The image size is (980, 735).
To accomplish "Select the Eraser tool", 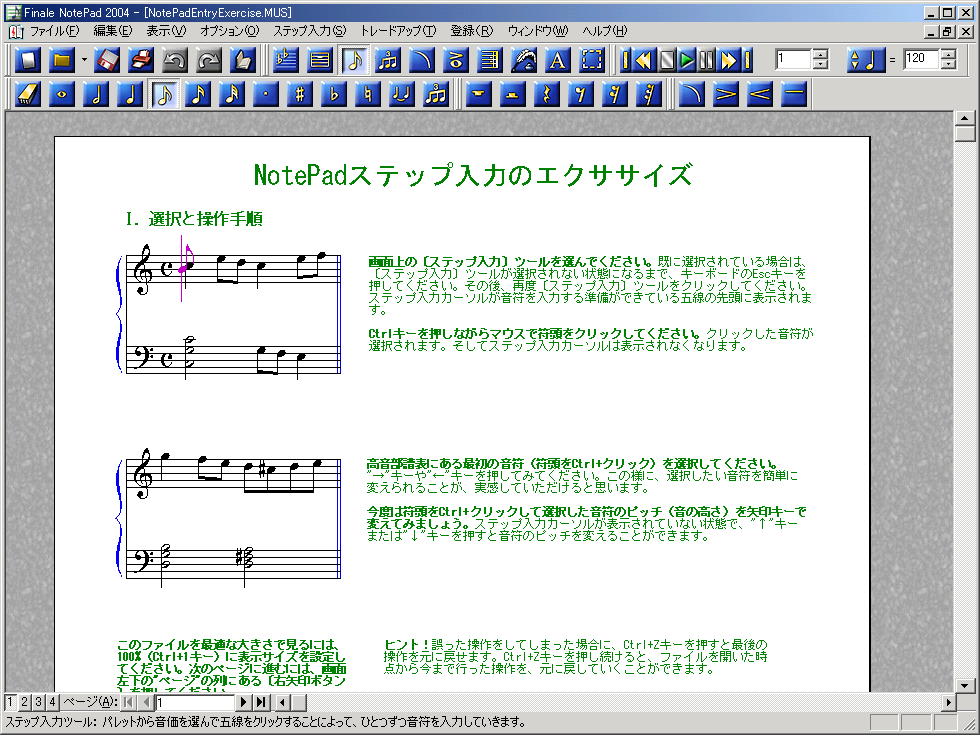I will click(x=27, y=94).
